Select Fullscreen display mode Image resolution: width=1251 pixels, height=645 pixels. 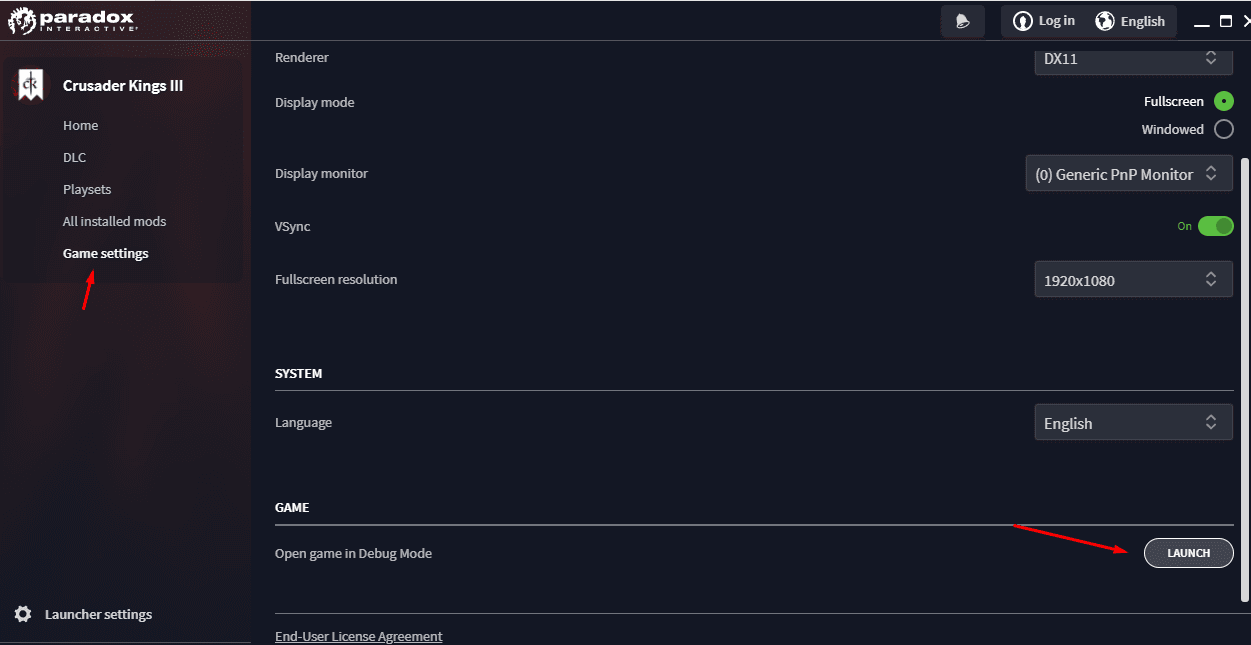point(1224,101)
